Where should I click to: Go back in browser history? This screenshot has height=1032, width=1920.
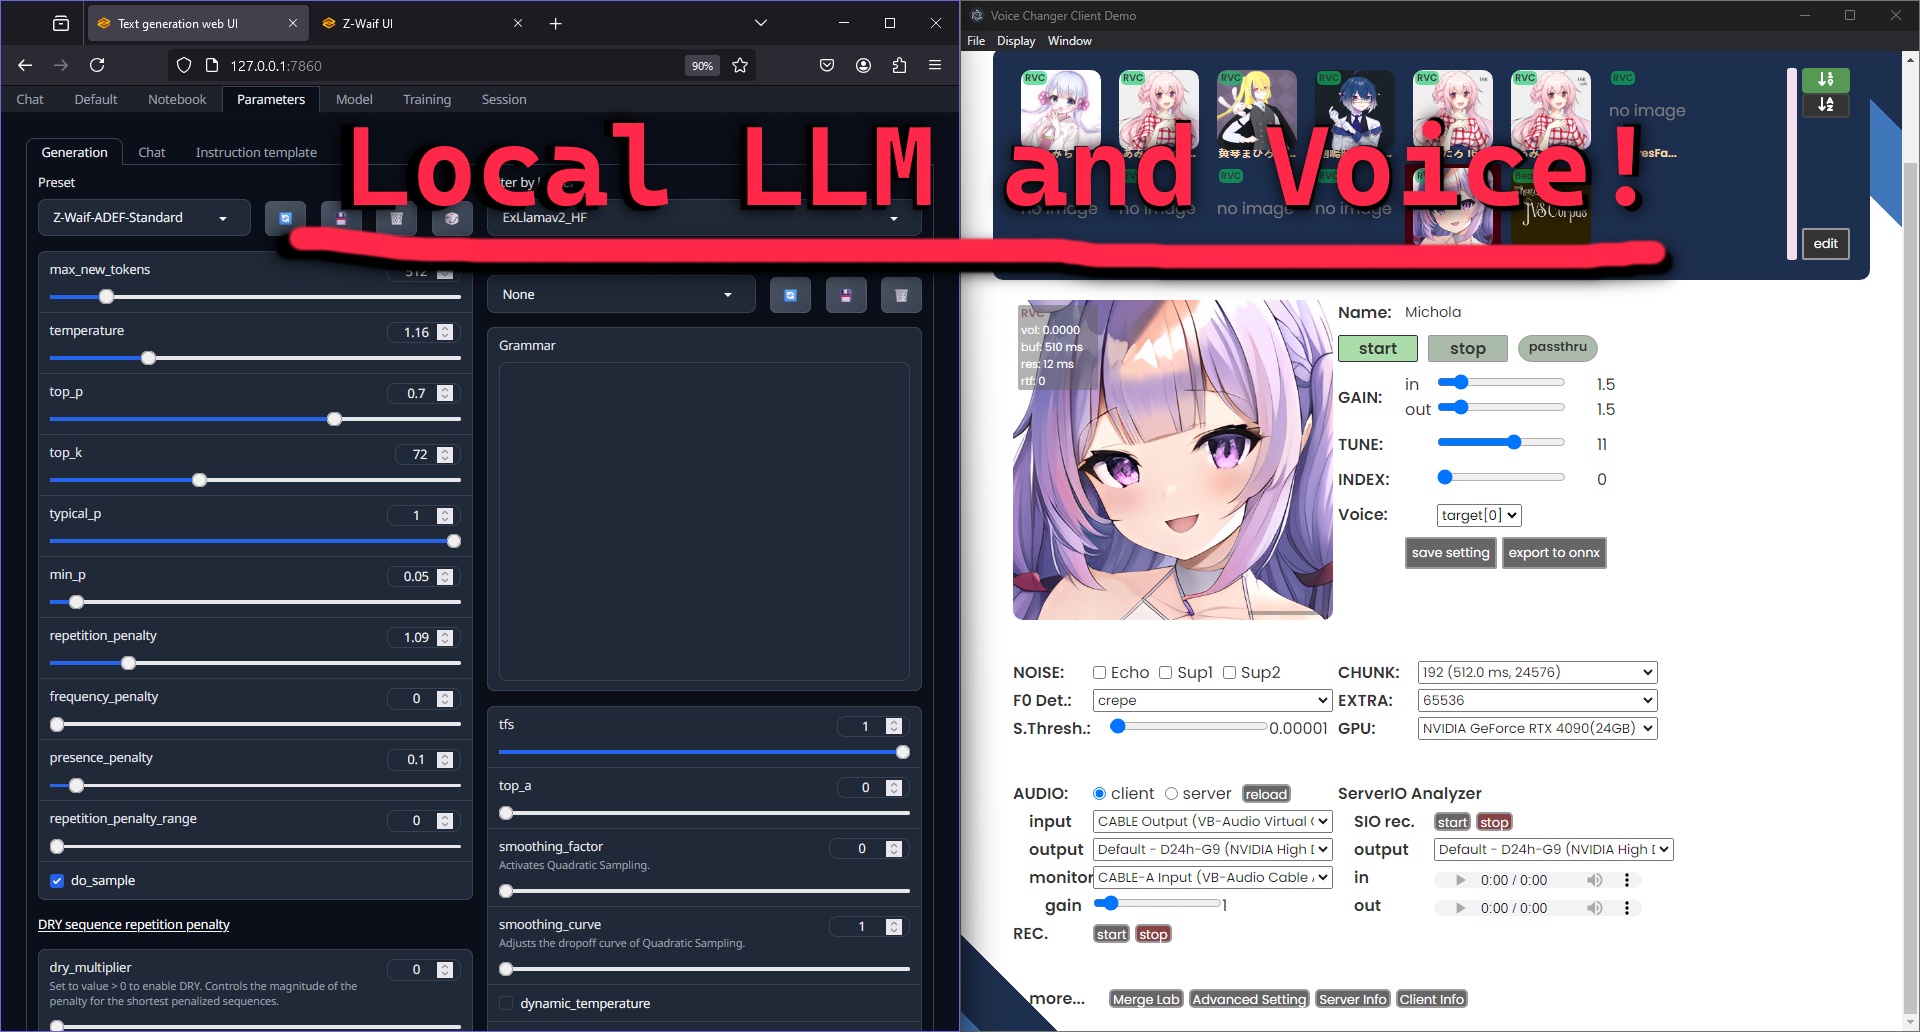25,65
